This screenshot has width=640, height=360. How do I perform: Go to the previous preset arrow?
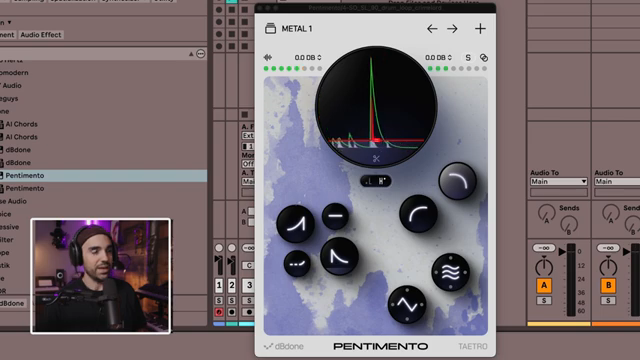tap(432, 29)
